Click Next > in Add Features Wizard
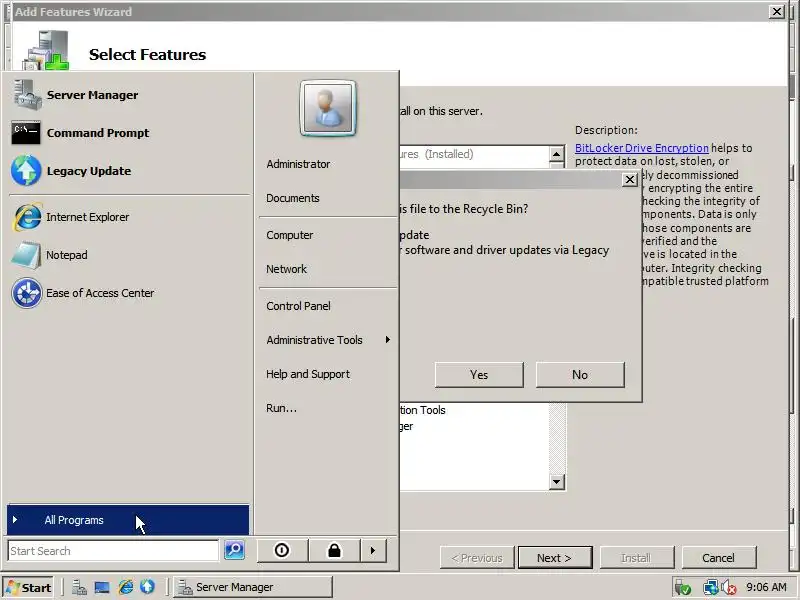Viewport: 800px width, 600px height. 555,558
